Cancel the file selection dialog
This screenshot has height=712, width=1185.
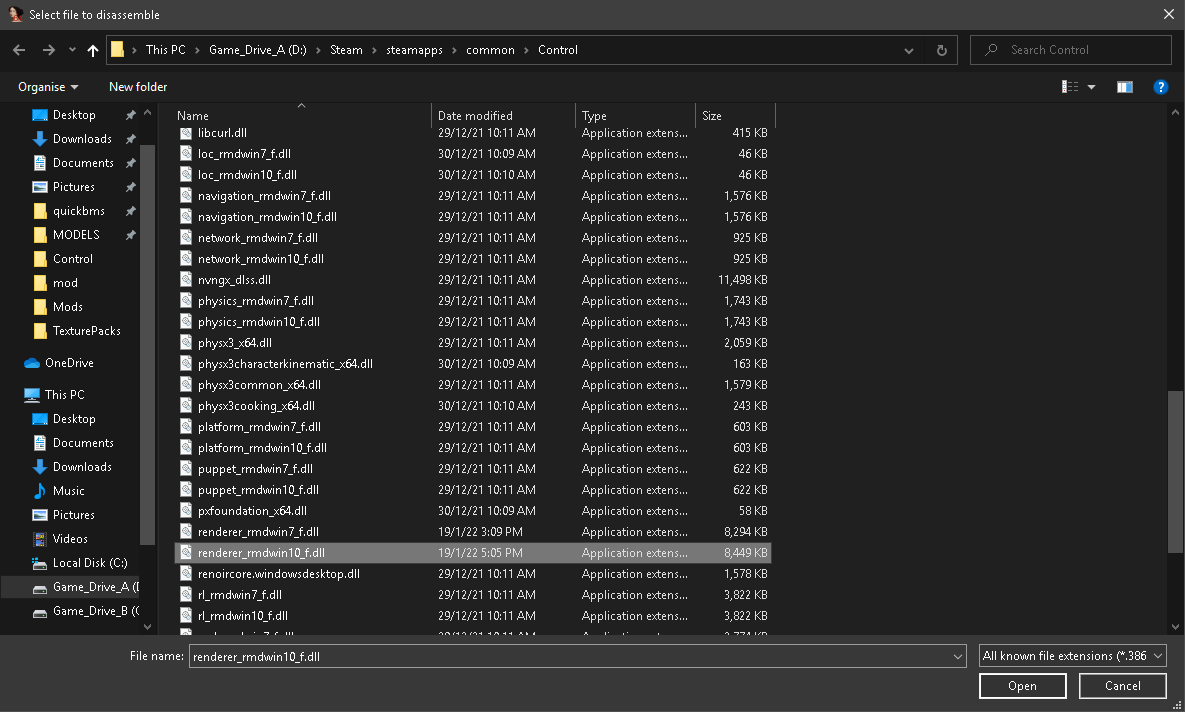1122,686
